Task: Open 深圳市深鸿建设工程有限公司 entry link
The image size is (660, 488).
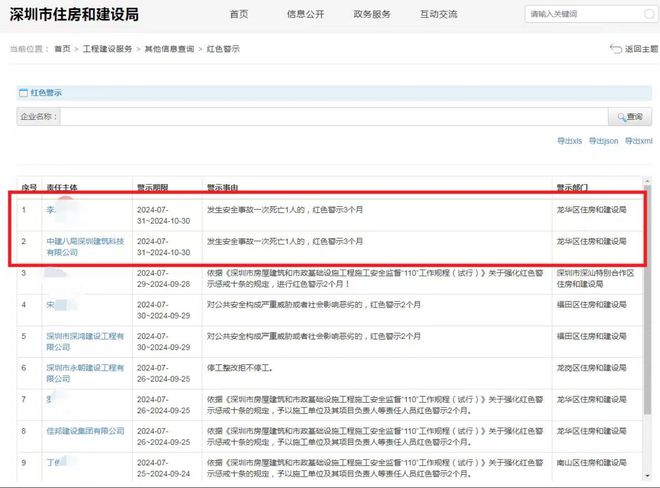Action: tap(85, 341)
